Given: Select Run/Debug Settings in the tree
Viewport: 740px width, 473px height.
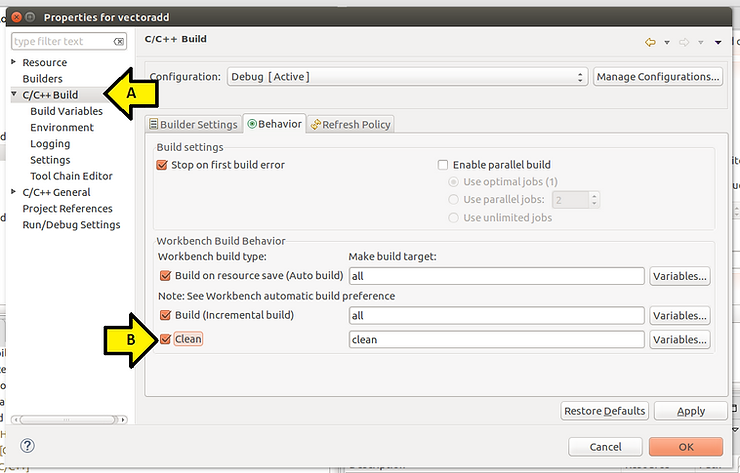Looking at the screenshot, I should point(71,225).
